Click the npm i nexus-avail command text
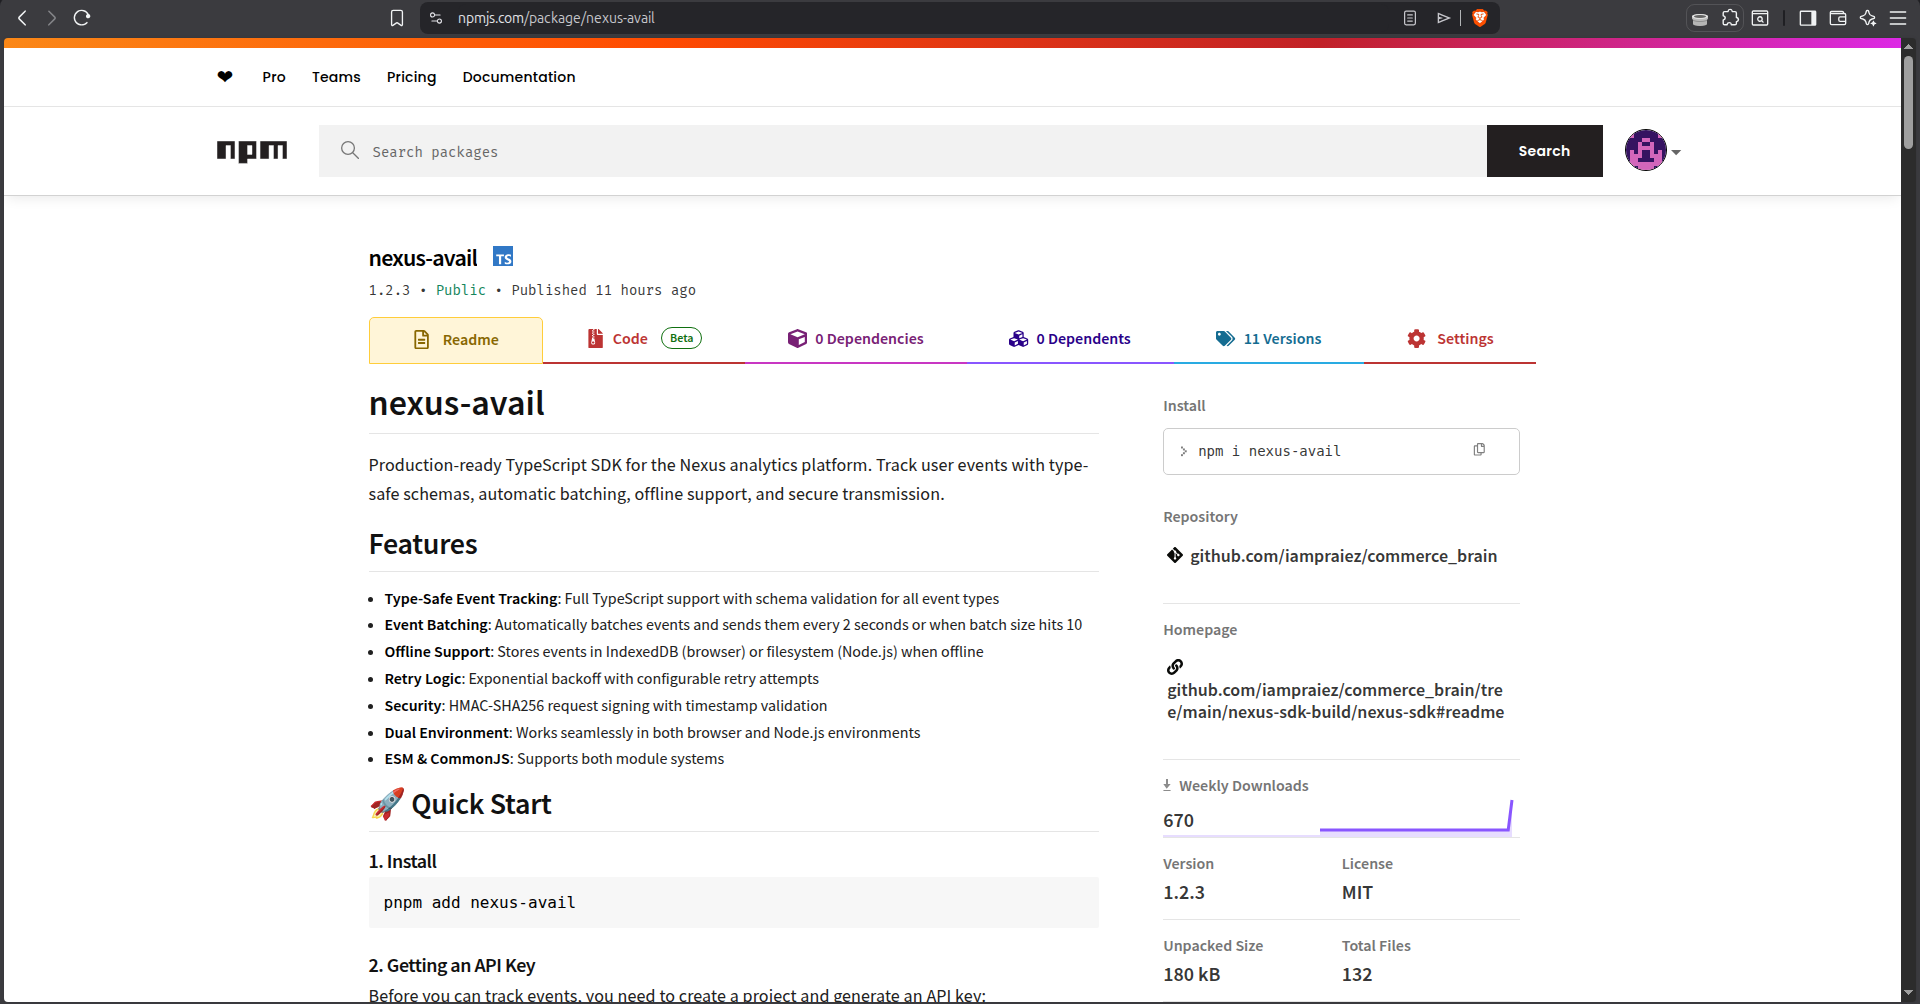The width and height of the screenshot is (1920, 1004). [1269, 451]
